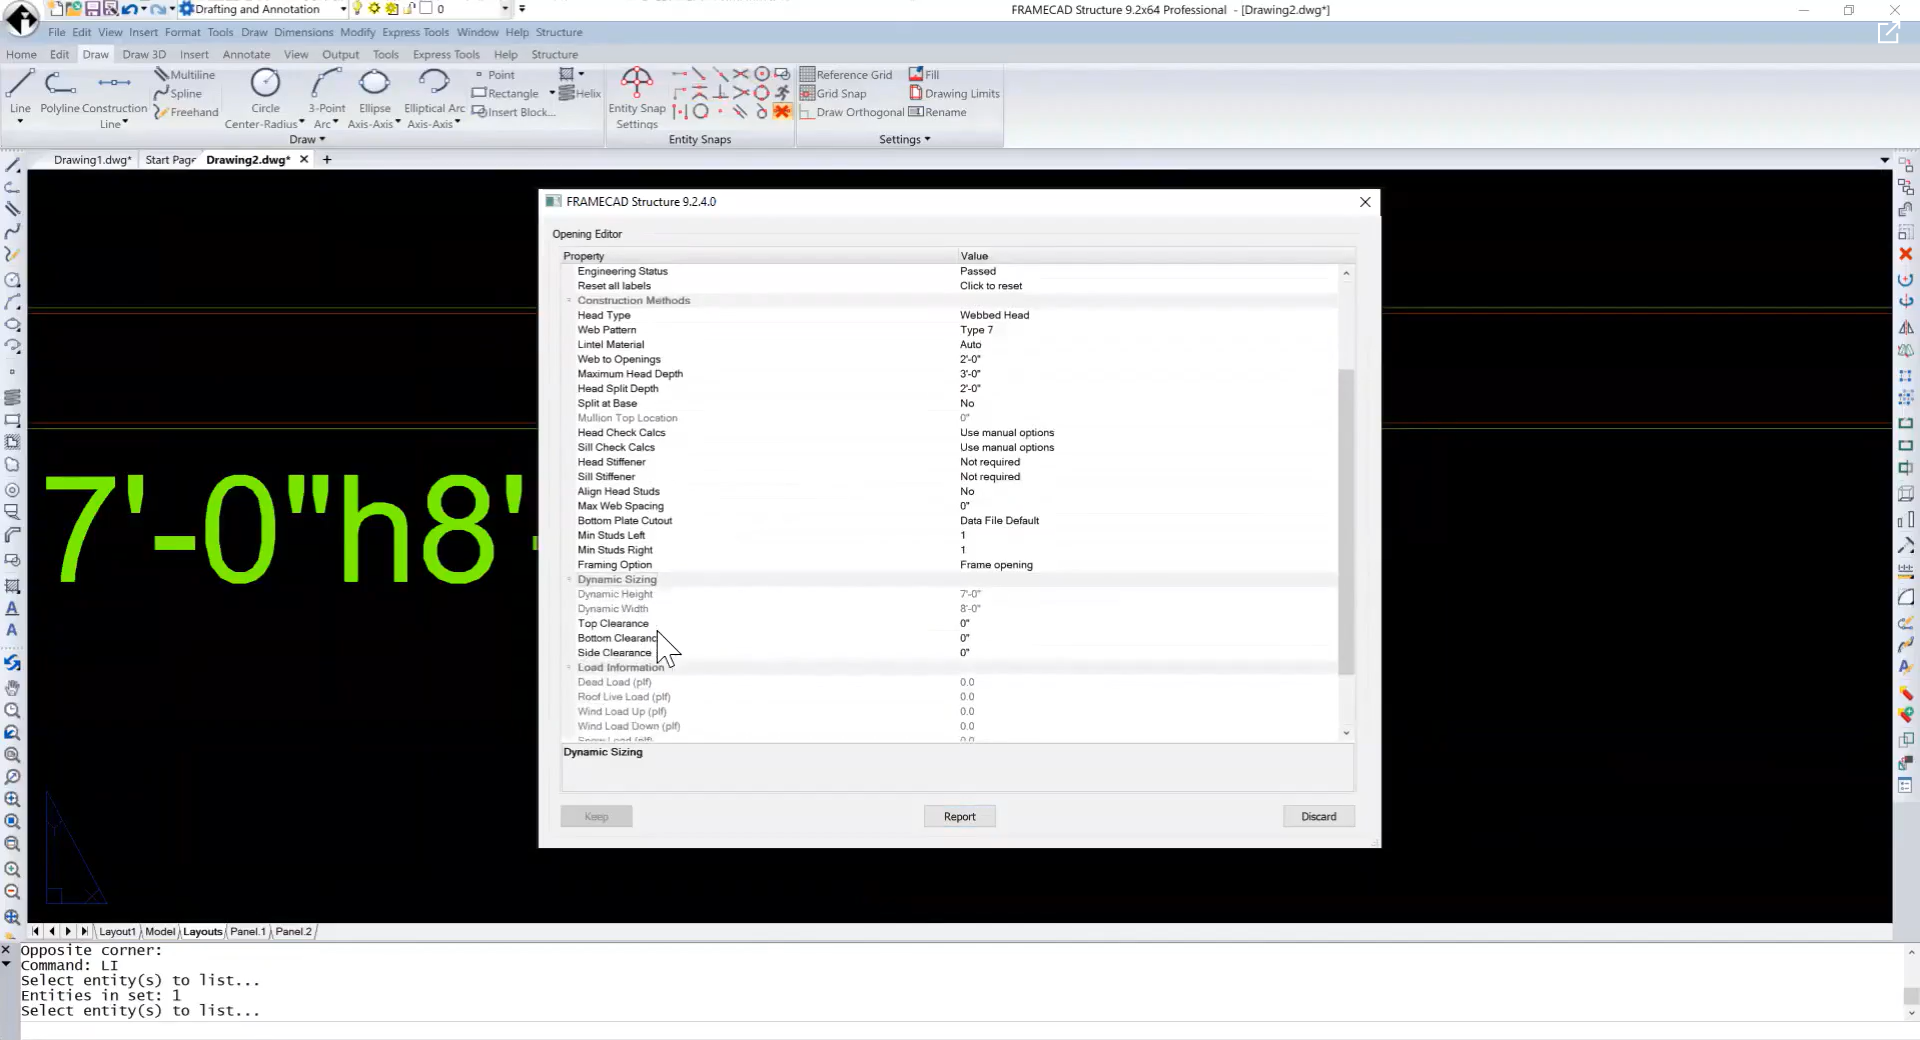Viewport: 1920px width, 1040px height.
Task: Click the Report button
Action: click(959, 816)
